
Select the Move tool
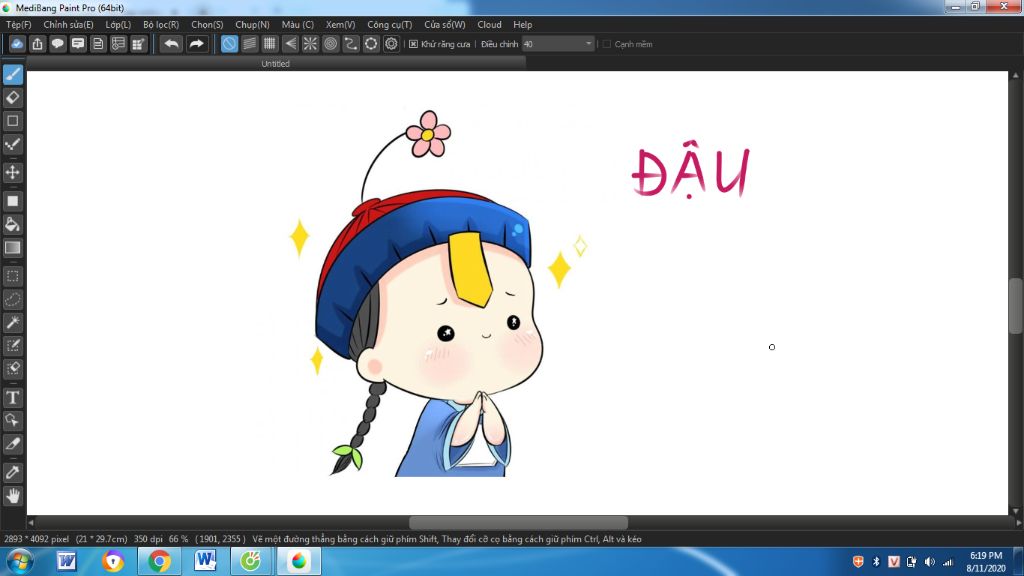(13, 172)
